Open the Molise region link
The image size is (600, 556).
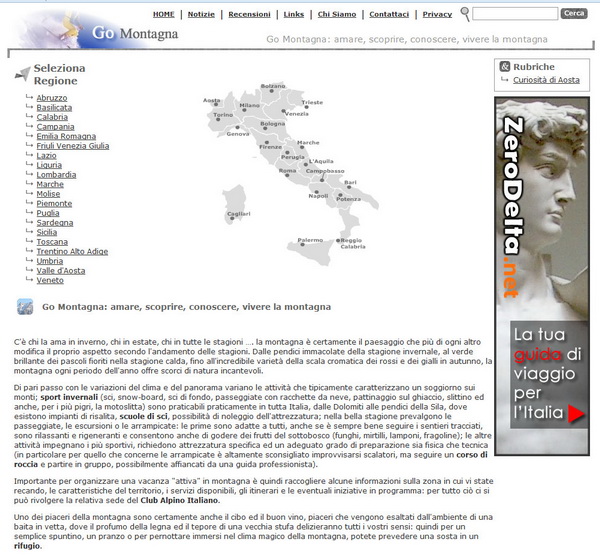[x=48, y=194]
